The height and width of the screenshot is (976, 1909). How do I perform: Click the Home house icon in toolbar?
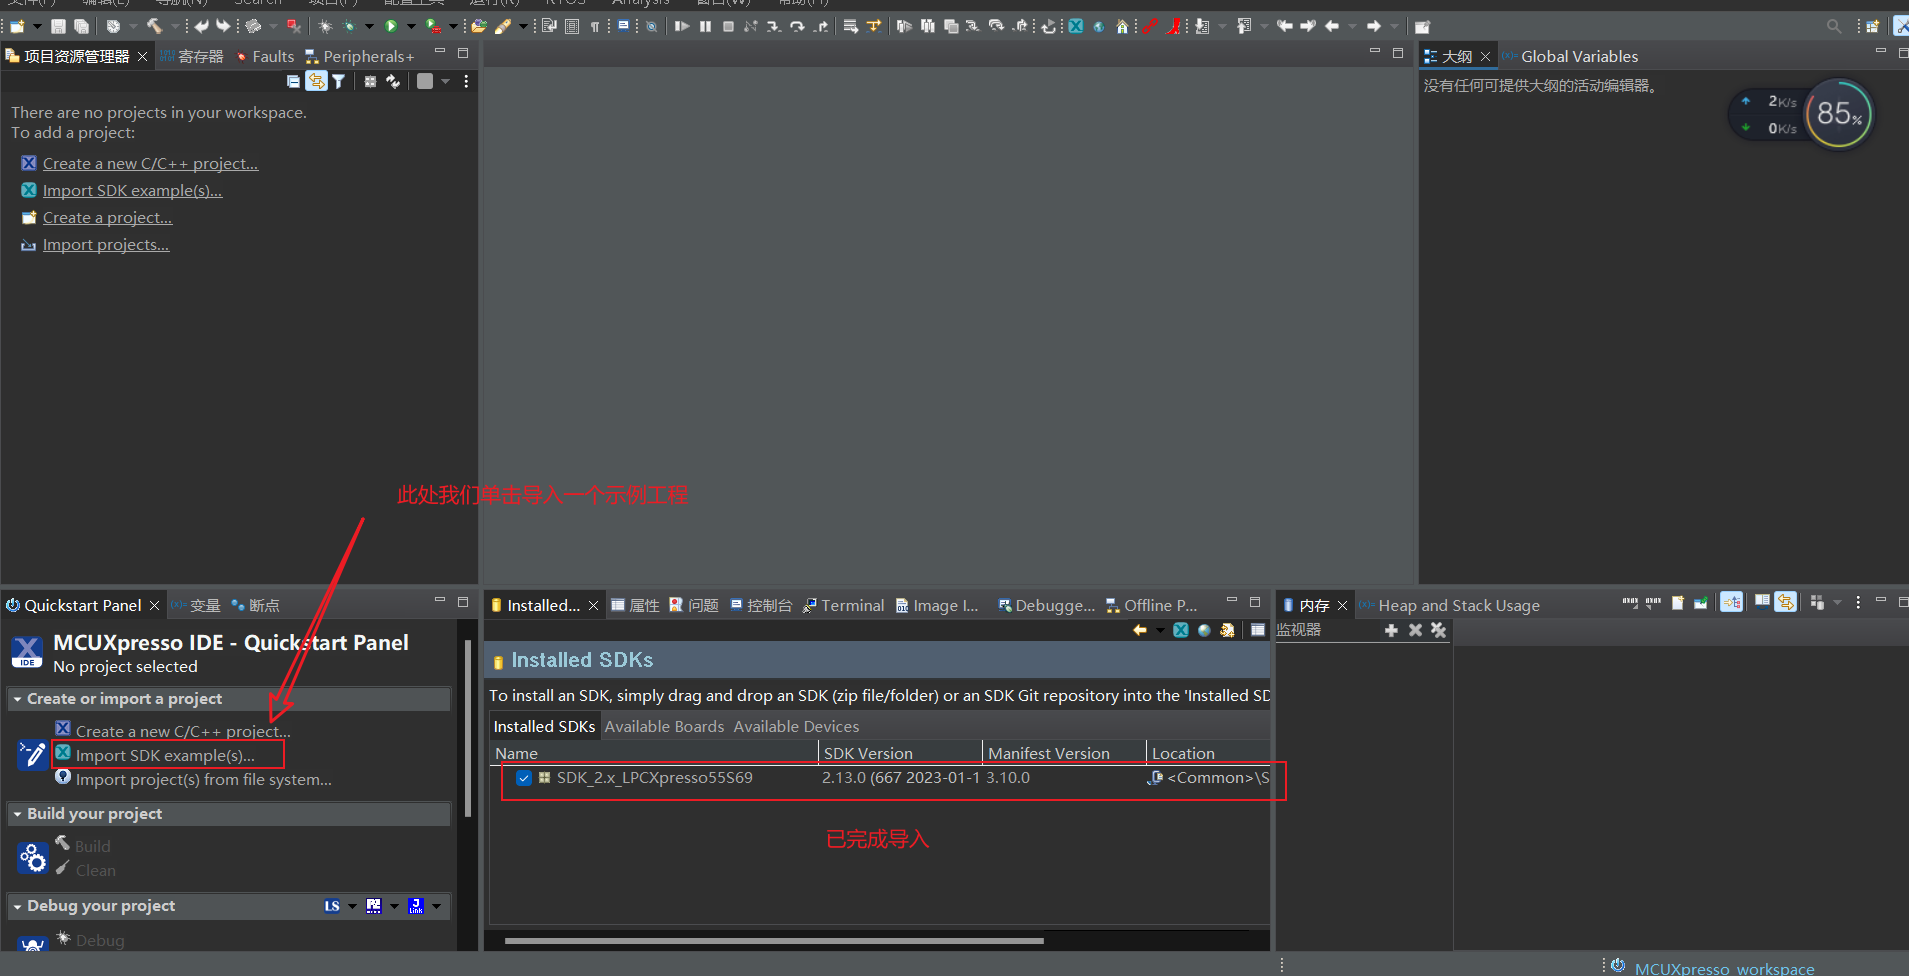[x=1122, y=26]
